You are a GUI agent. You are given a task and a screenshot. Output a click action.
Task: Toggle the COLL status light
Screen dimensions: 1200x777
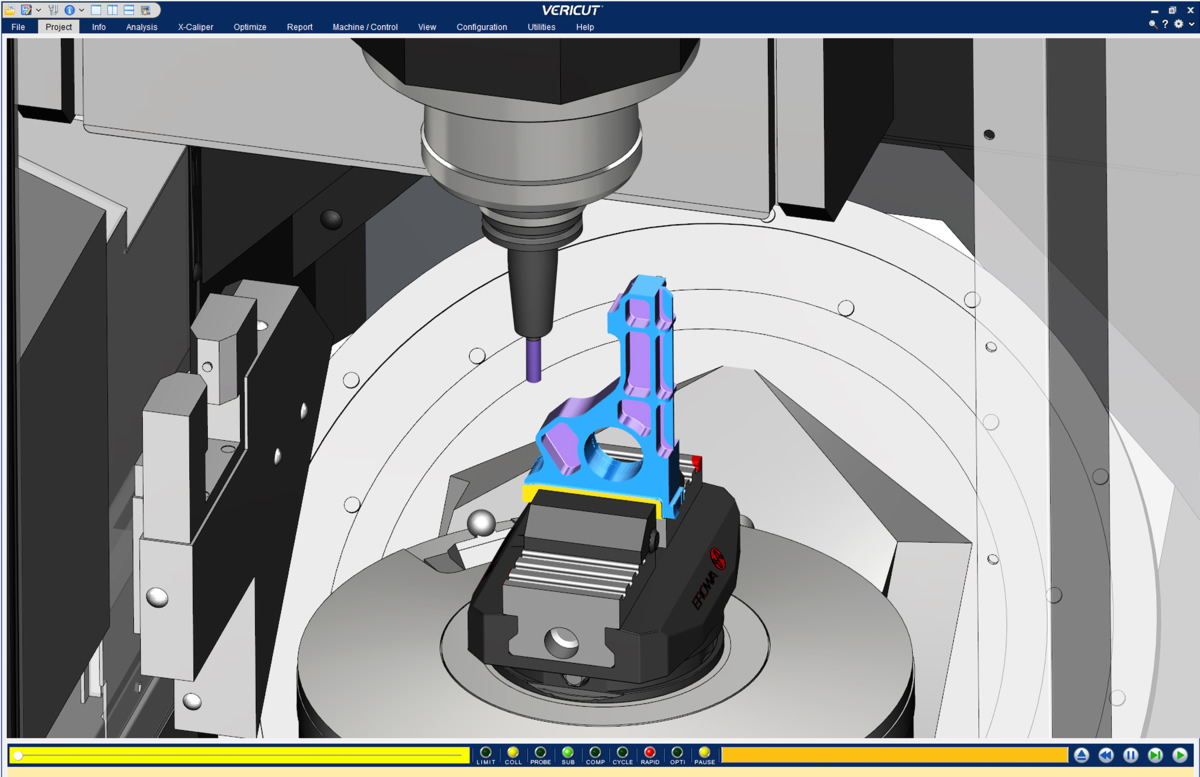click(x=513, y=752)
